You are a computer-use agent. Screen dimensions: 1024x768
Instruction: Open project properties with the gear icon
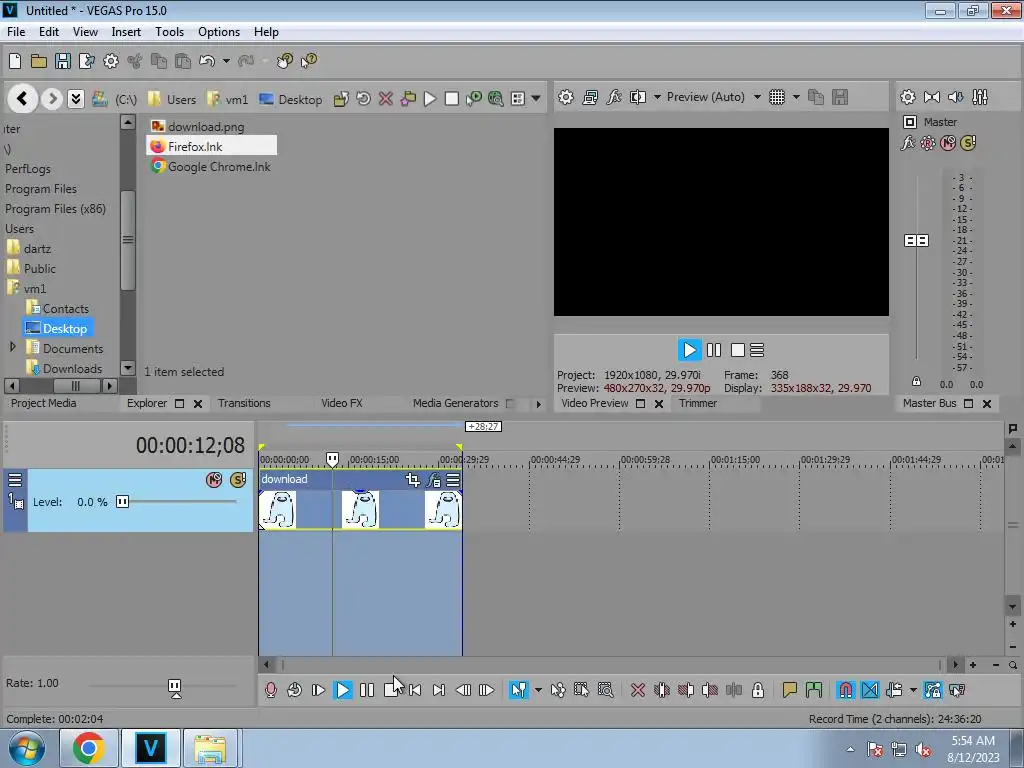point(111,61)
